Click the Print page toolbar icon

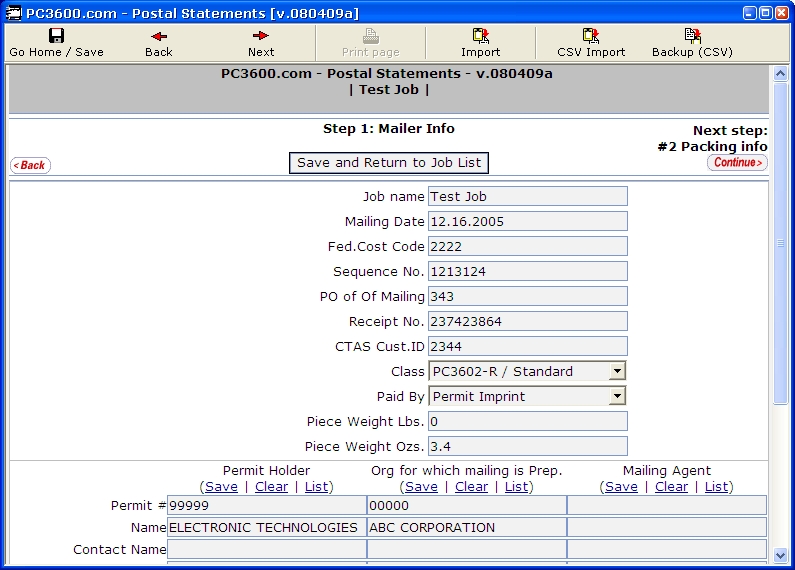point(371,35)
